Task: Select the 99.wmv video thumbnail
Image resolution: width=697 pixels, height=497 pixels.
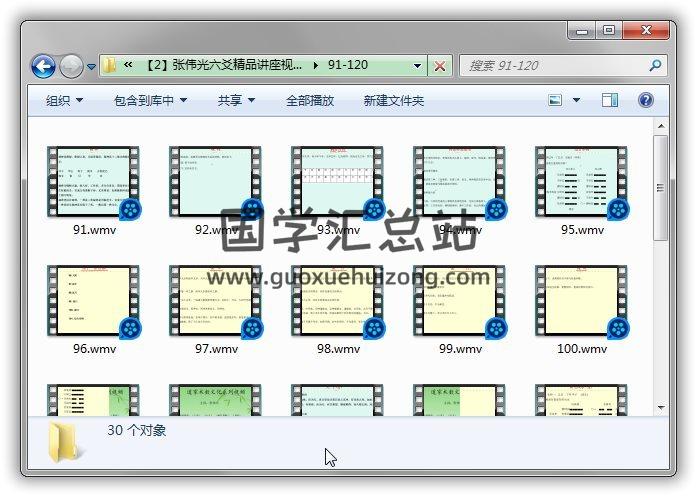Action: tap(459, 301)
